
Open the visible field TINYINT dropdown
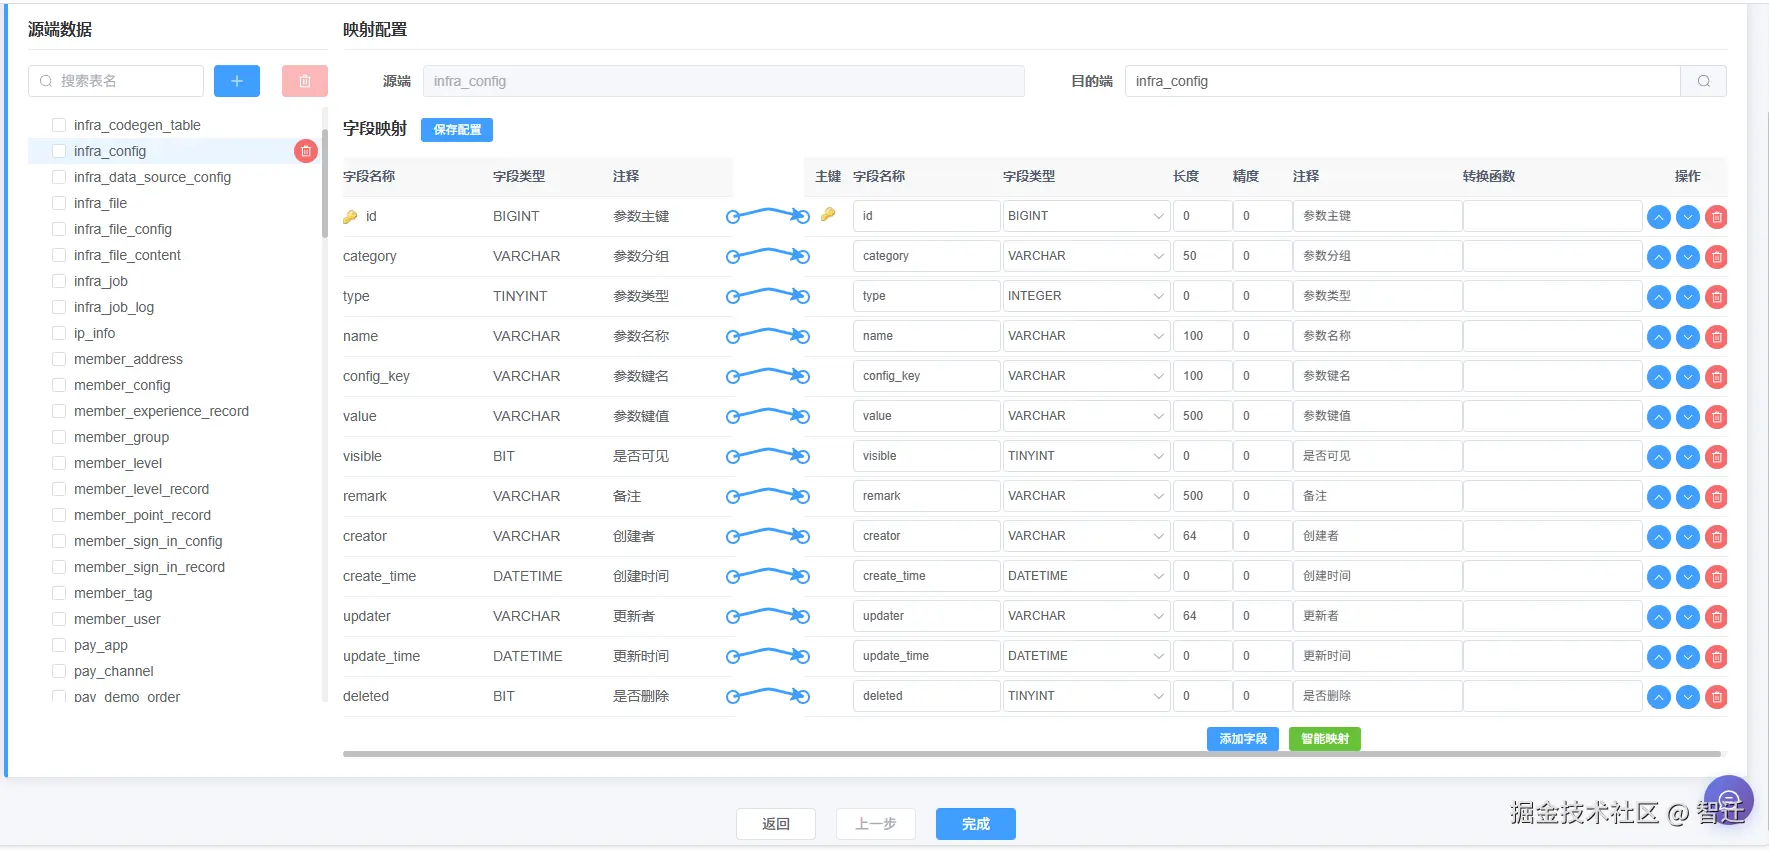(x=1086, y=456)
